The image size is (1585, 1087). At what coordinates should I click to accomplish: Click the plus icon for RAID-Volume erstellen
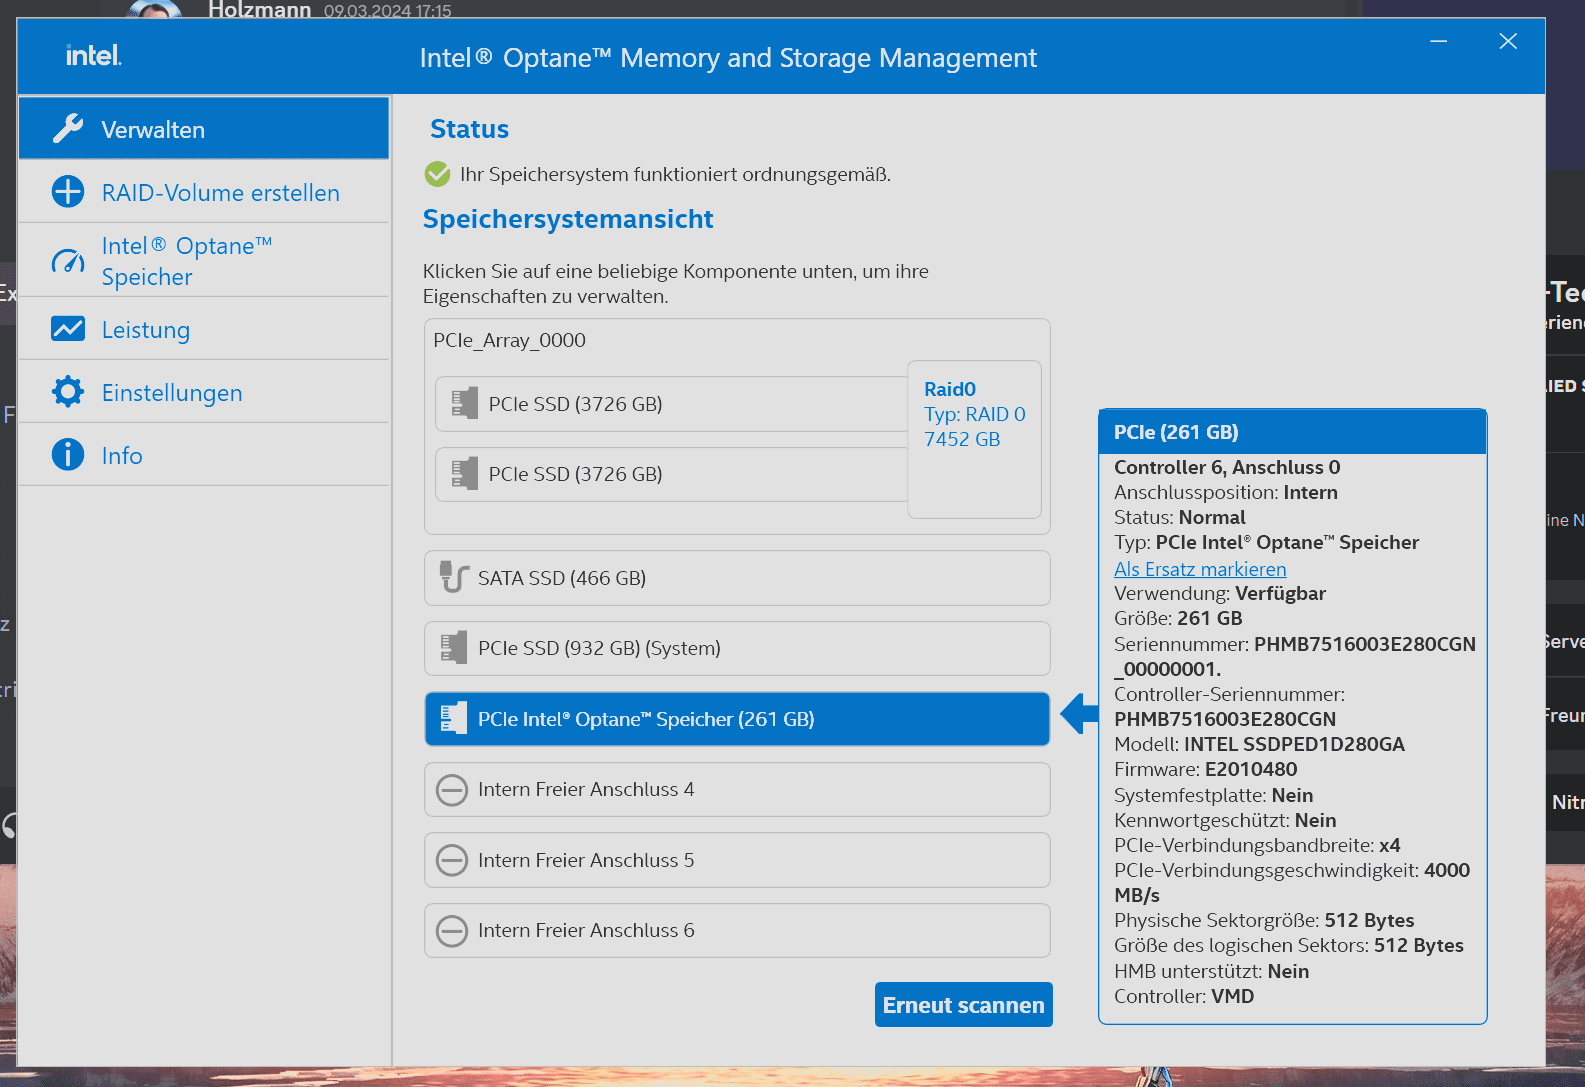(x=68, y=191)
